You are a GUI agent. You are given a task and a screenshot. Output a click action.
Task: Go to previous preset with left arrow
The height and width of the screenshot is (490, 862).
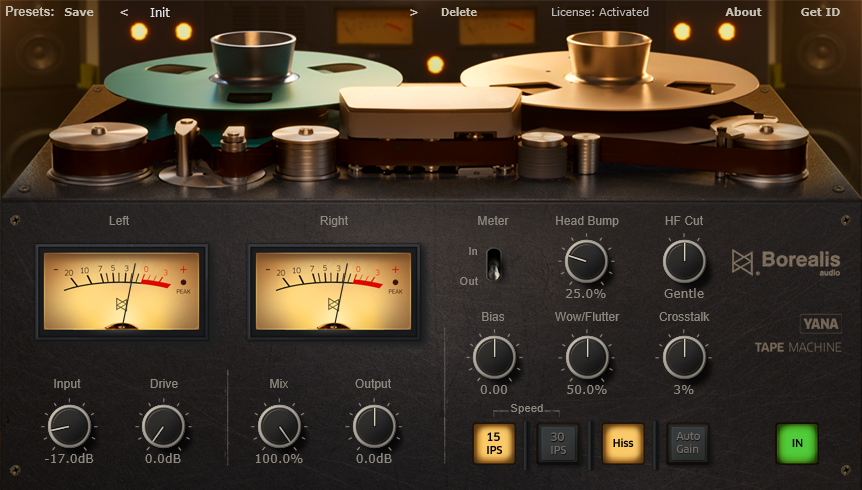pyautogui.click(x=124, y=12)
